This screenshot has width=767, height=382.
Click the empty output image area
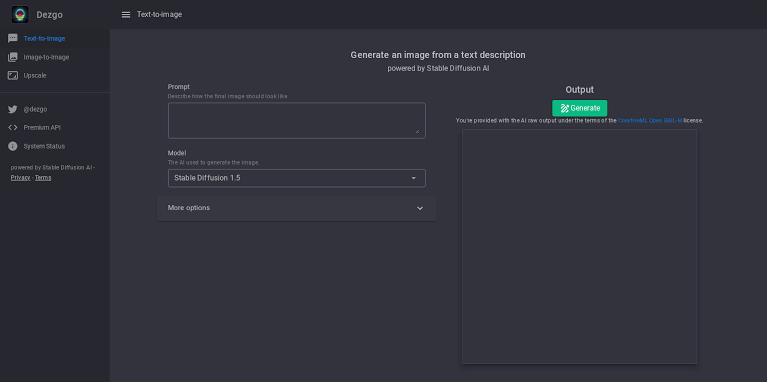click(x=580, y=247)
